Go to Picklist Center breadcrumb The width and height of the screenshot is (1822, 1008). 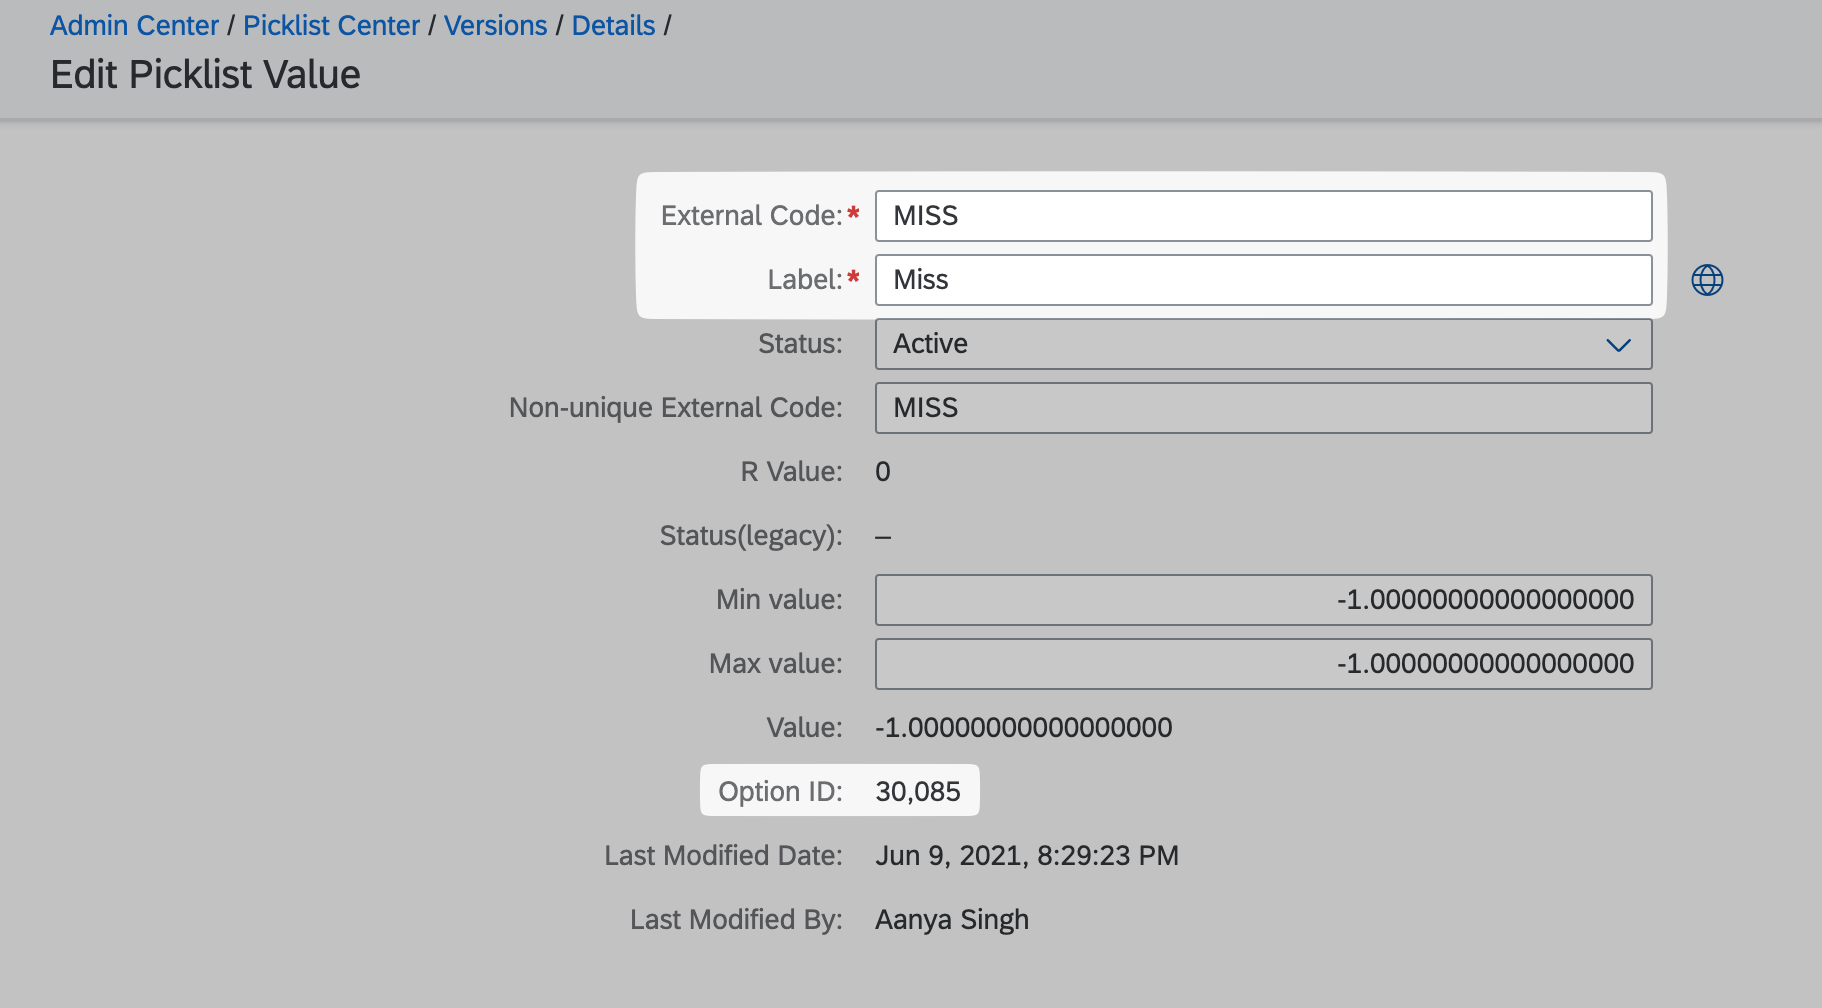point(331,26)
